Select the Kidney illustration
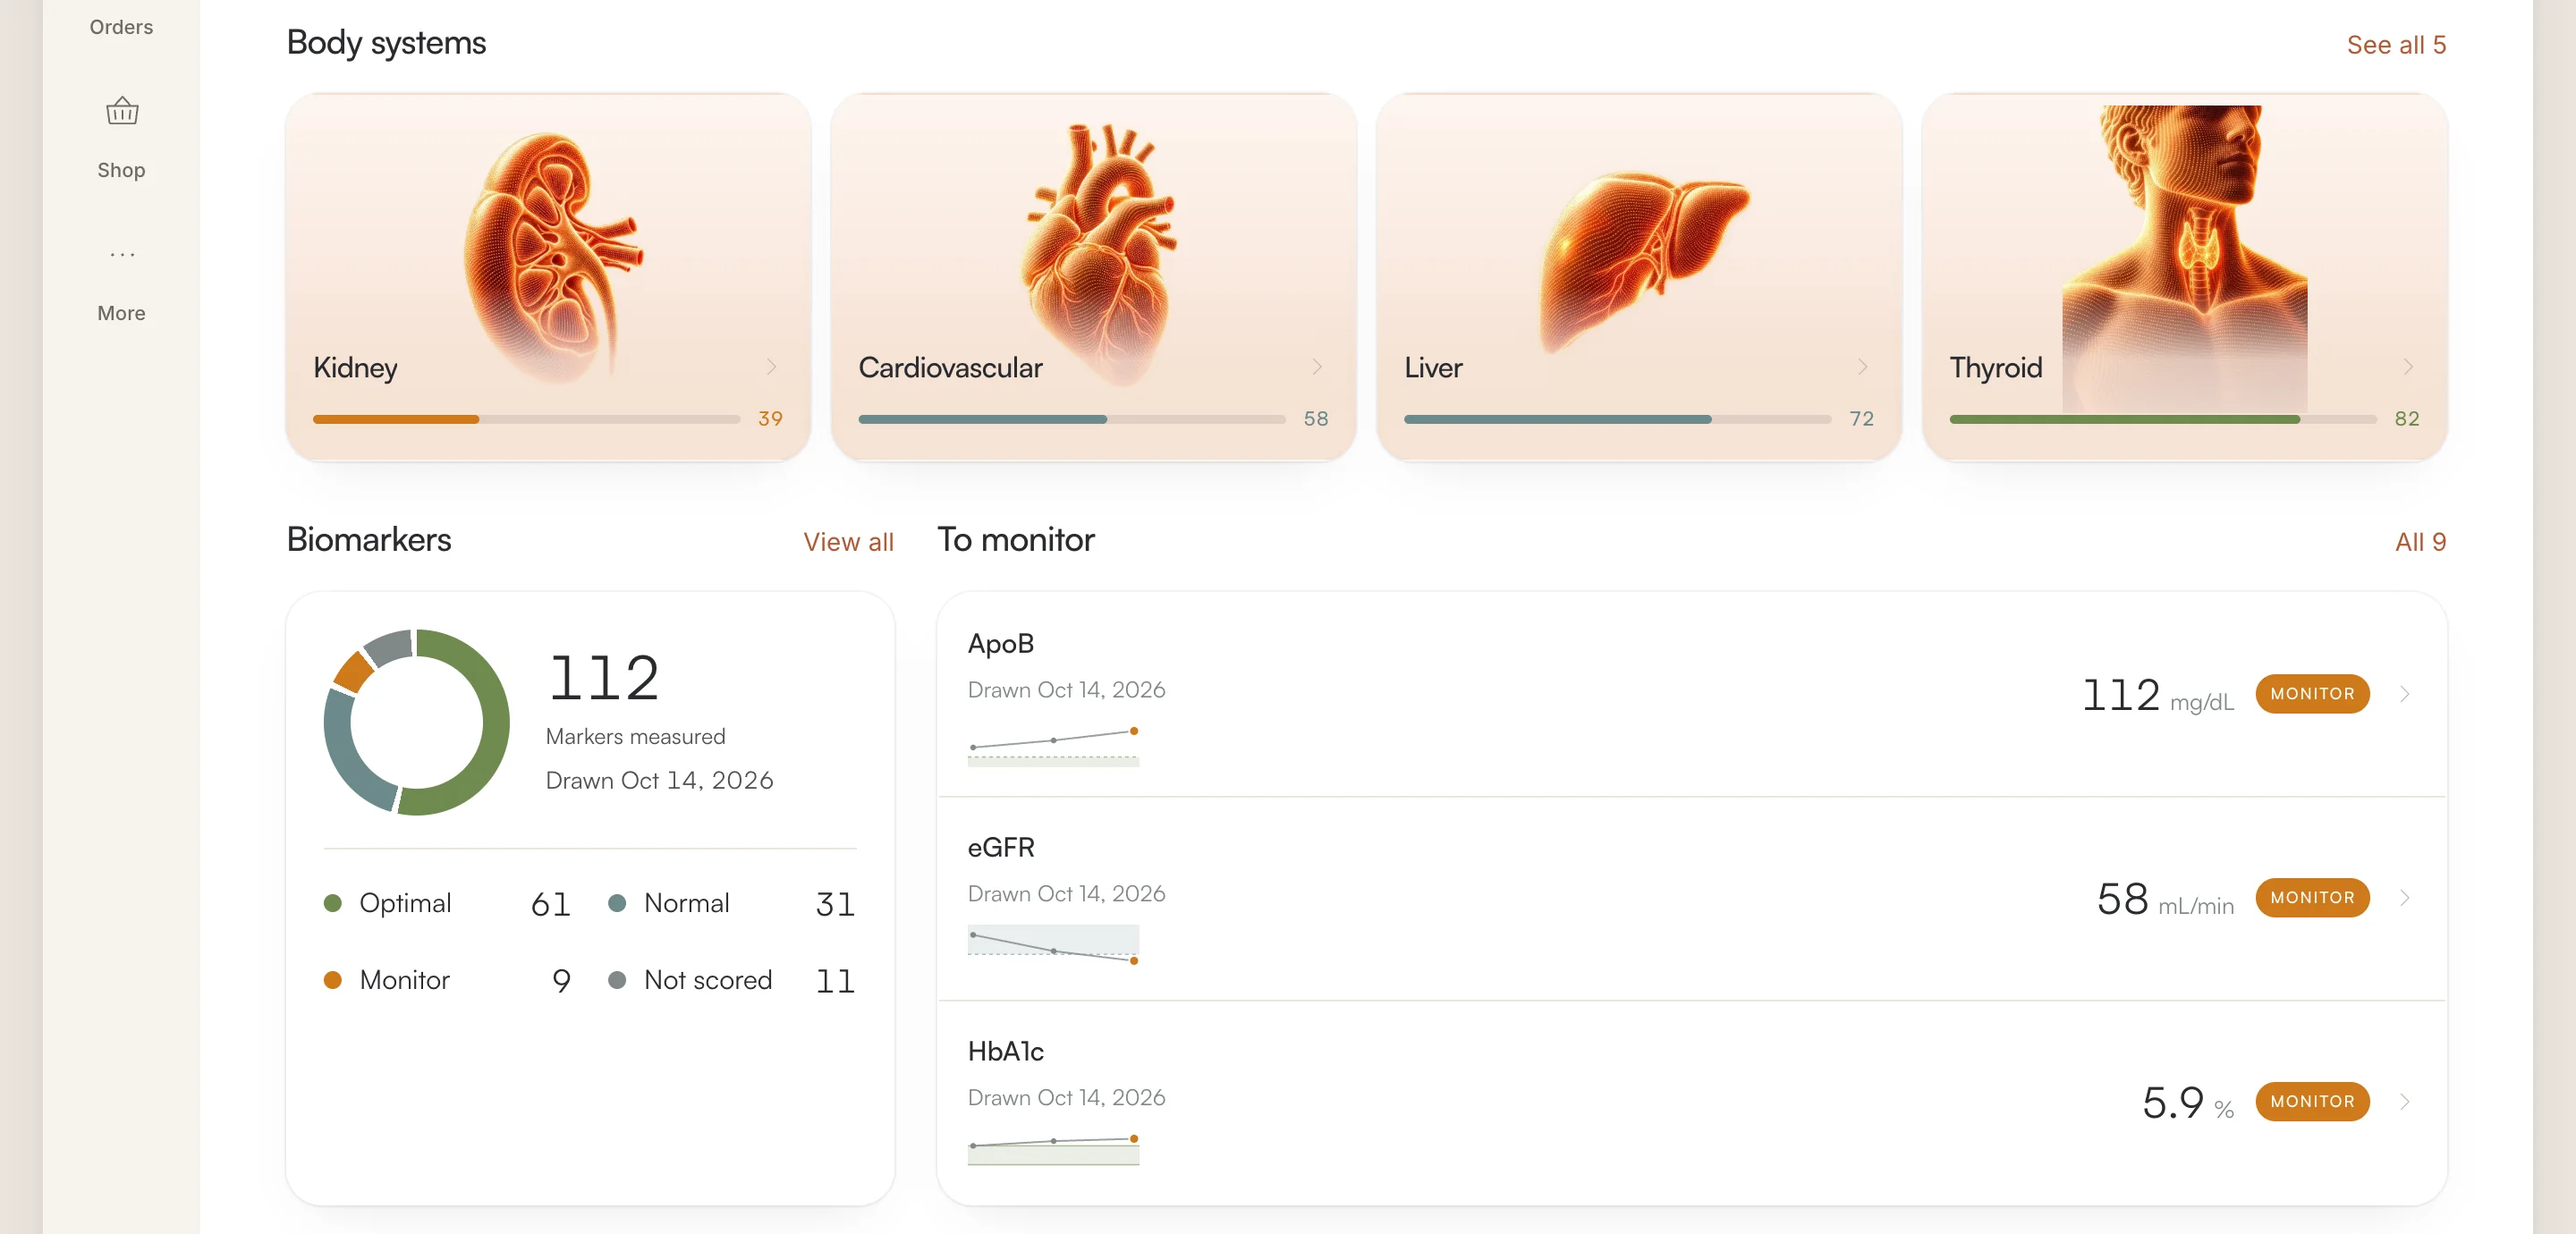Screen dimensions: 2576x1234 552,257
